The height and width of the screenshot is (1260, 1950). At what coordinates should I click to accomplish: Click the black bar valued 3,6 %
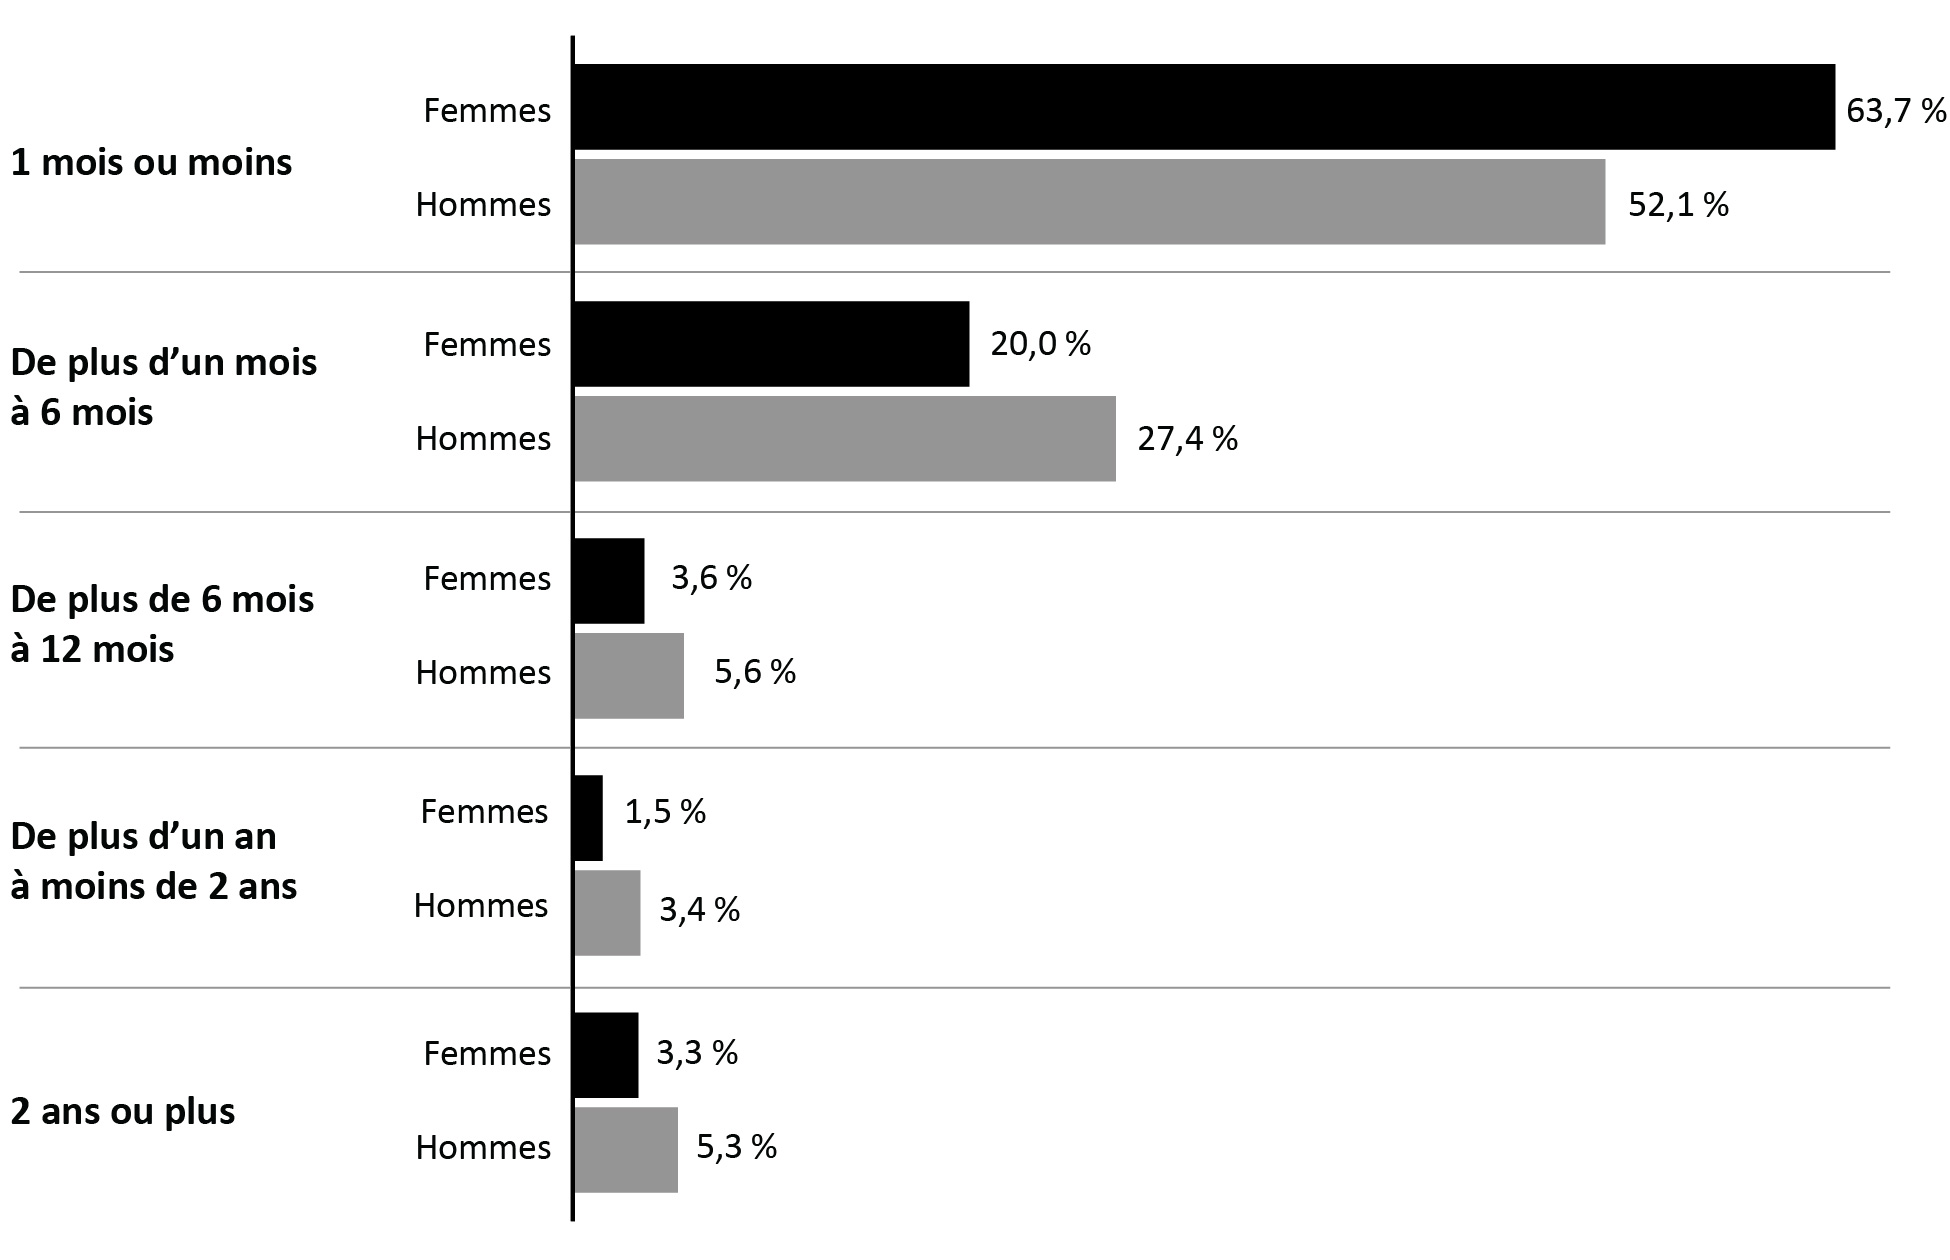click(609, 581)
